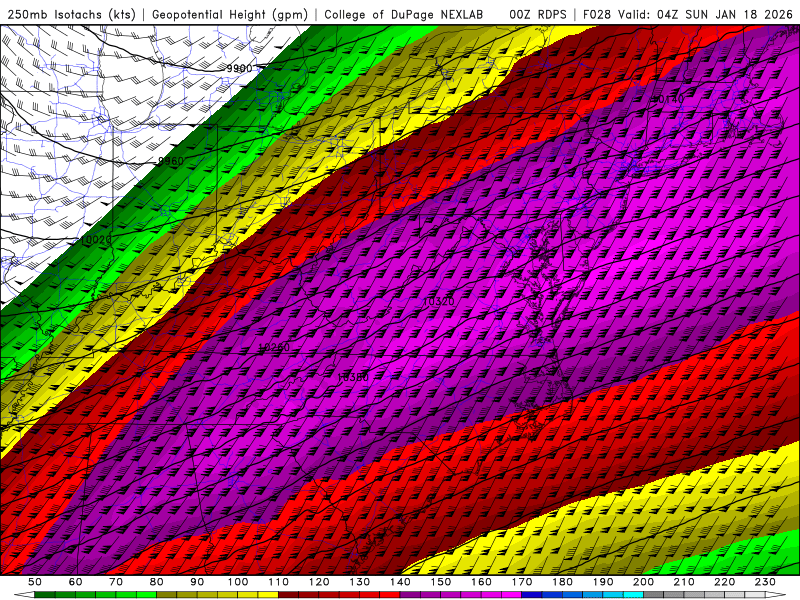Click the 60 value on the color scale
Viewport: 800px width, 600px height.
[76, 582]
